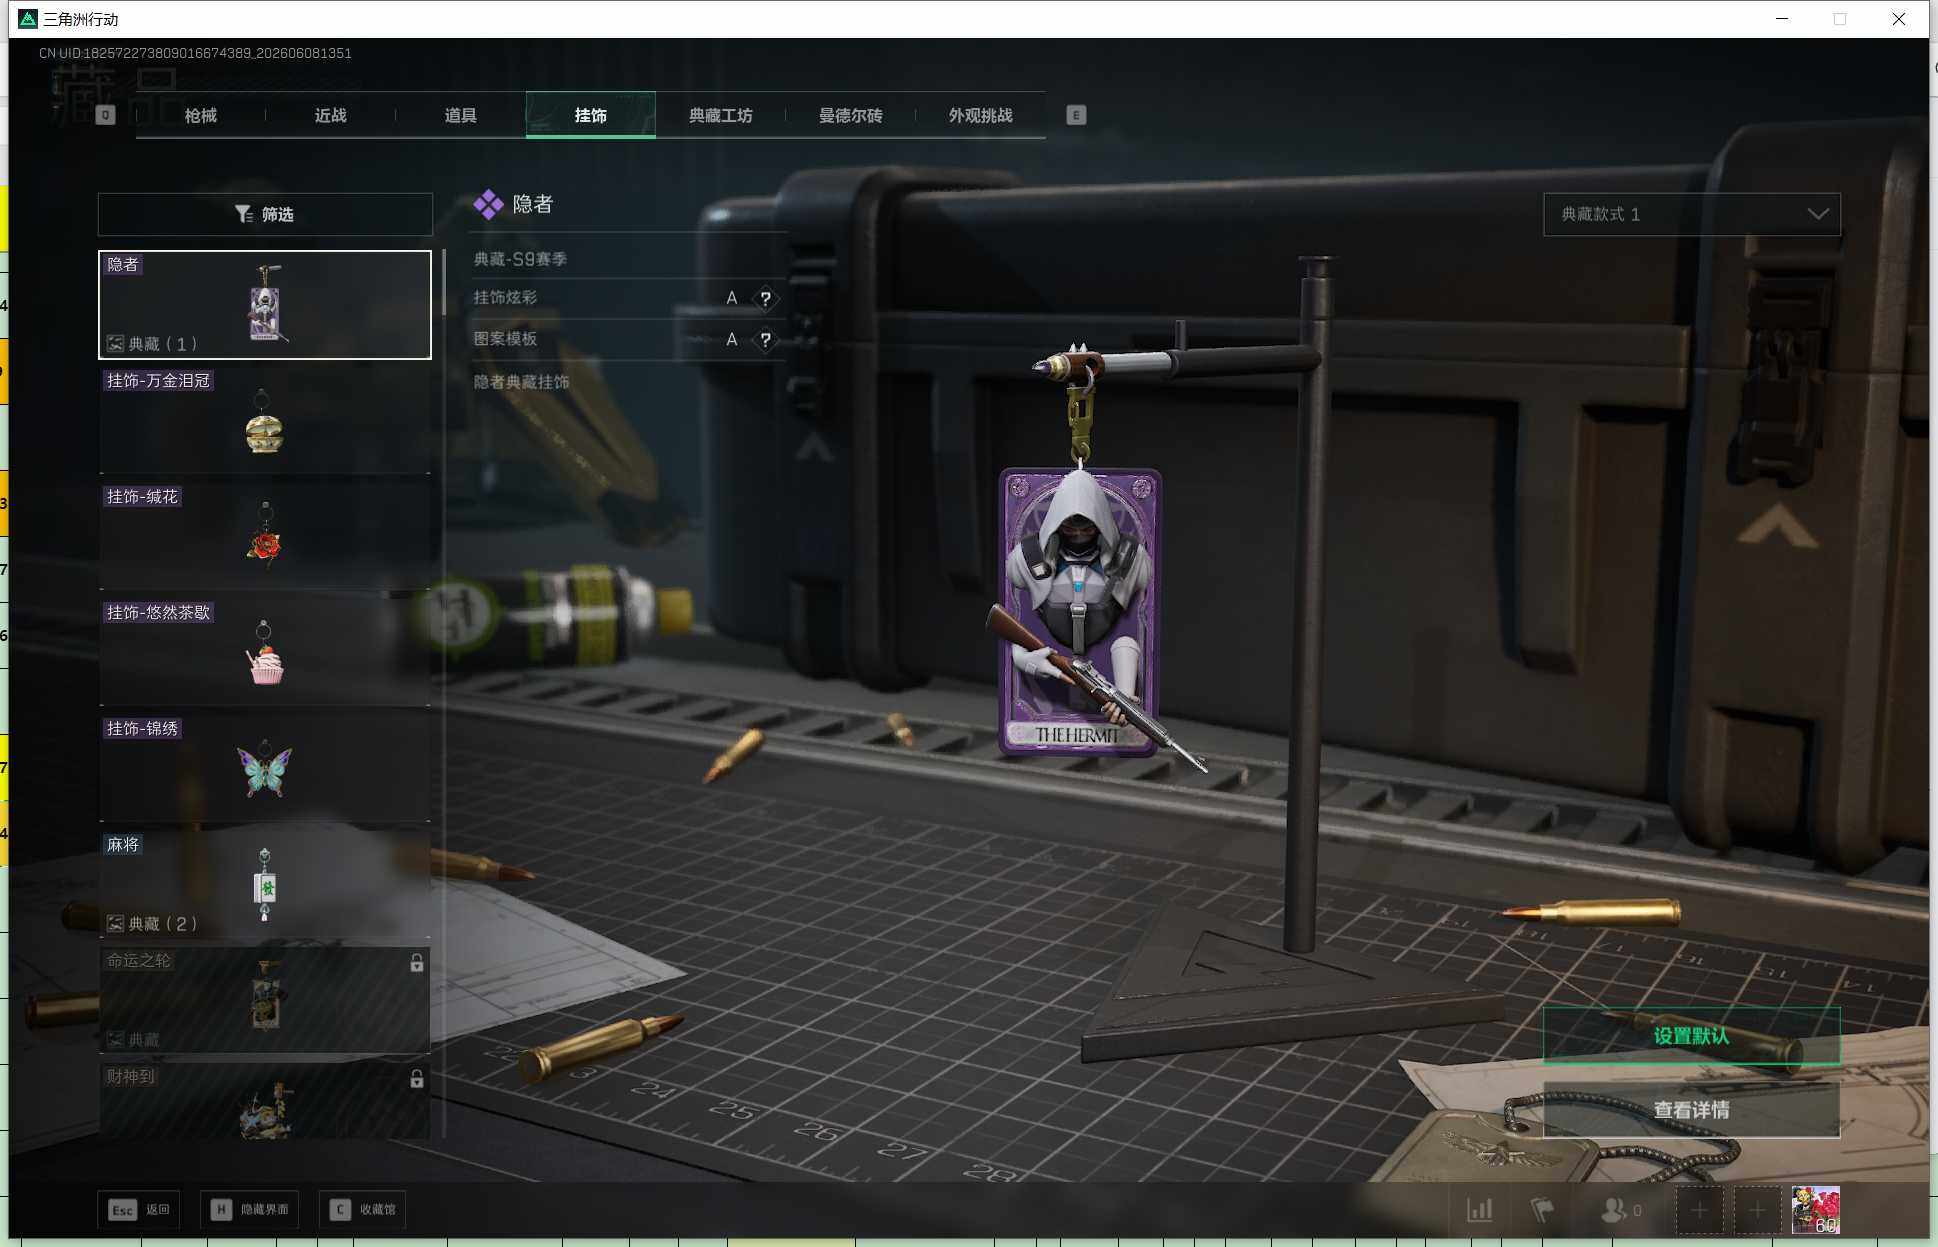This screenshot has width=1938, height=1247.
Task: Click the flag icon in bottom bar
Action: pos(1542,1210)
